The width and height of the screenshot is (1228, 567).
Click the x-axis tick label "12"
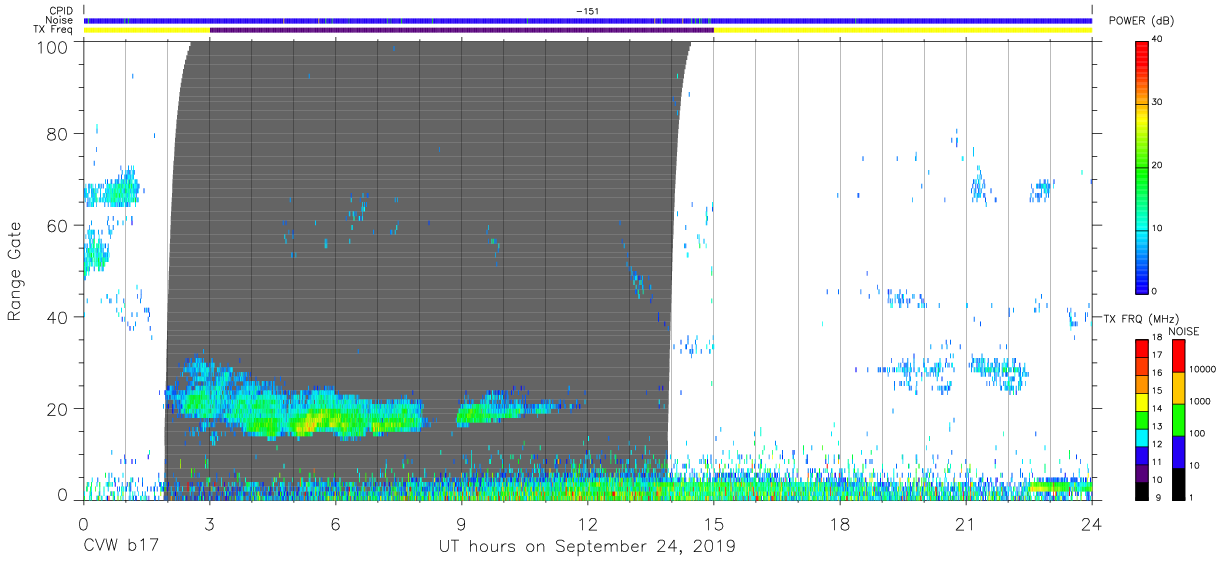[587, 523]
